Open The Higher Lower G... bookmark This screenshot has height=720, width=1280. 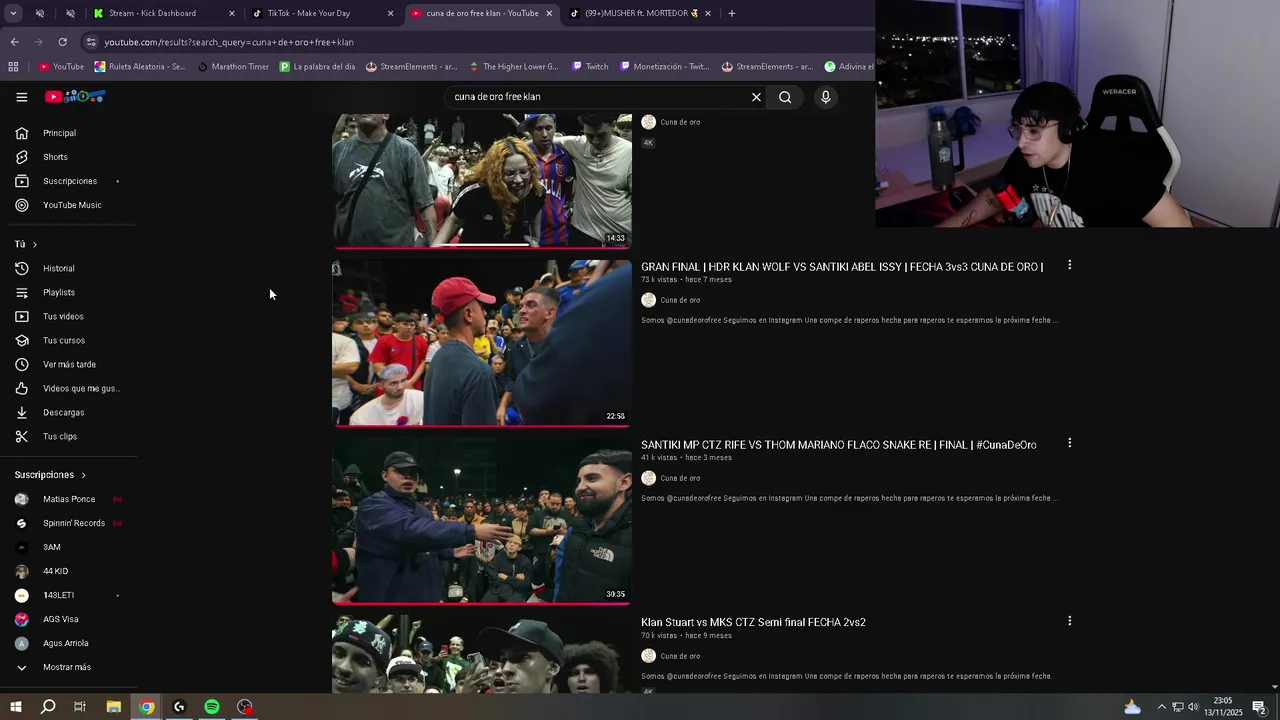click(x=513, y=67)
